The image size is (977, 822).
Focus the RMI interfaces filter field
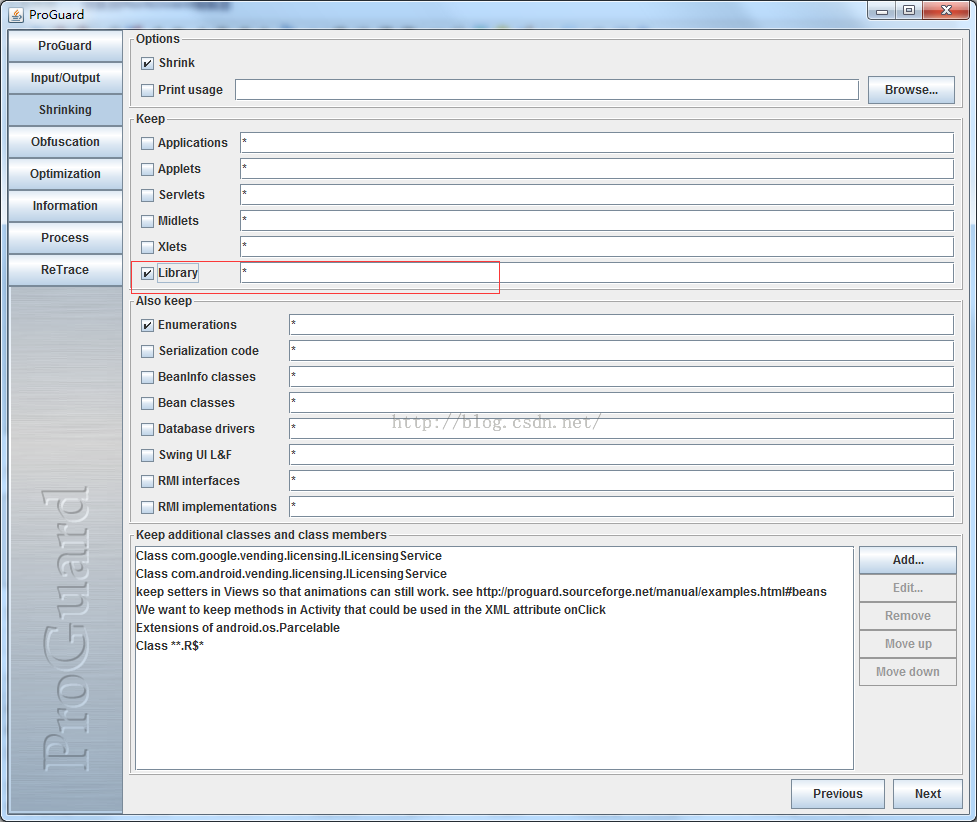(x=621, y=481)
